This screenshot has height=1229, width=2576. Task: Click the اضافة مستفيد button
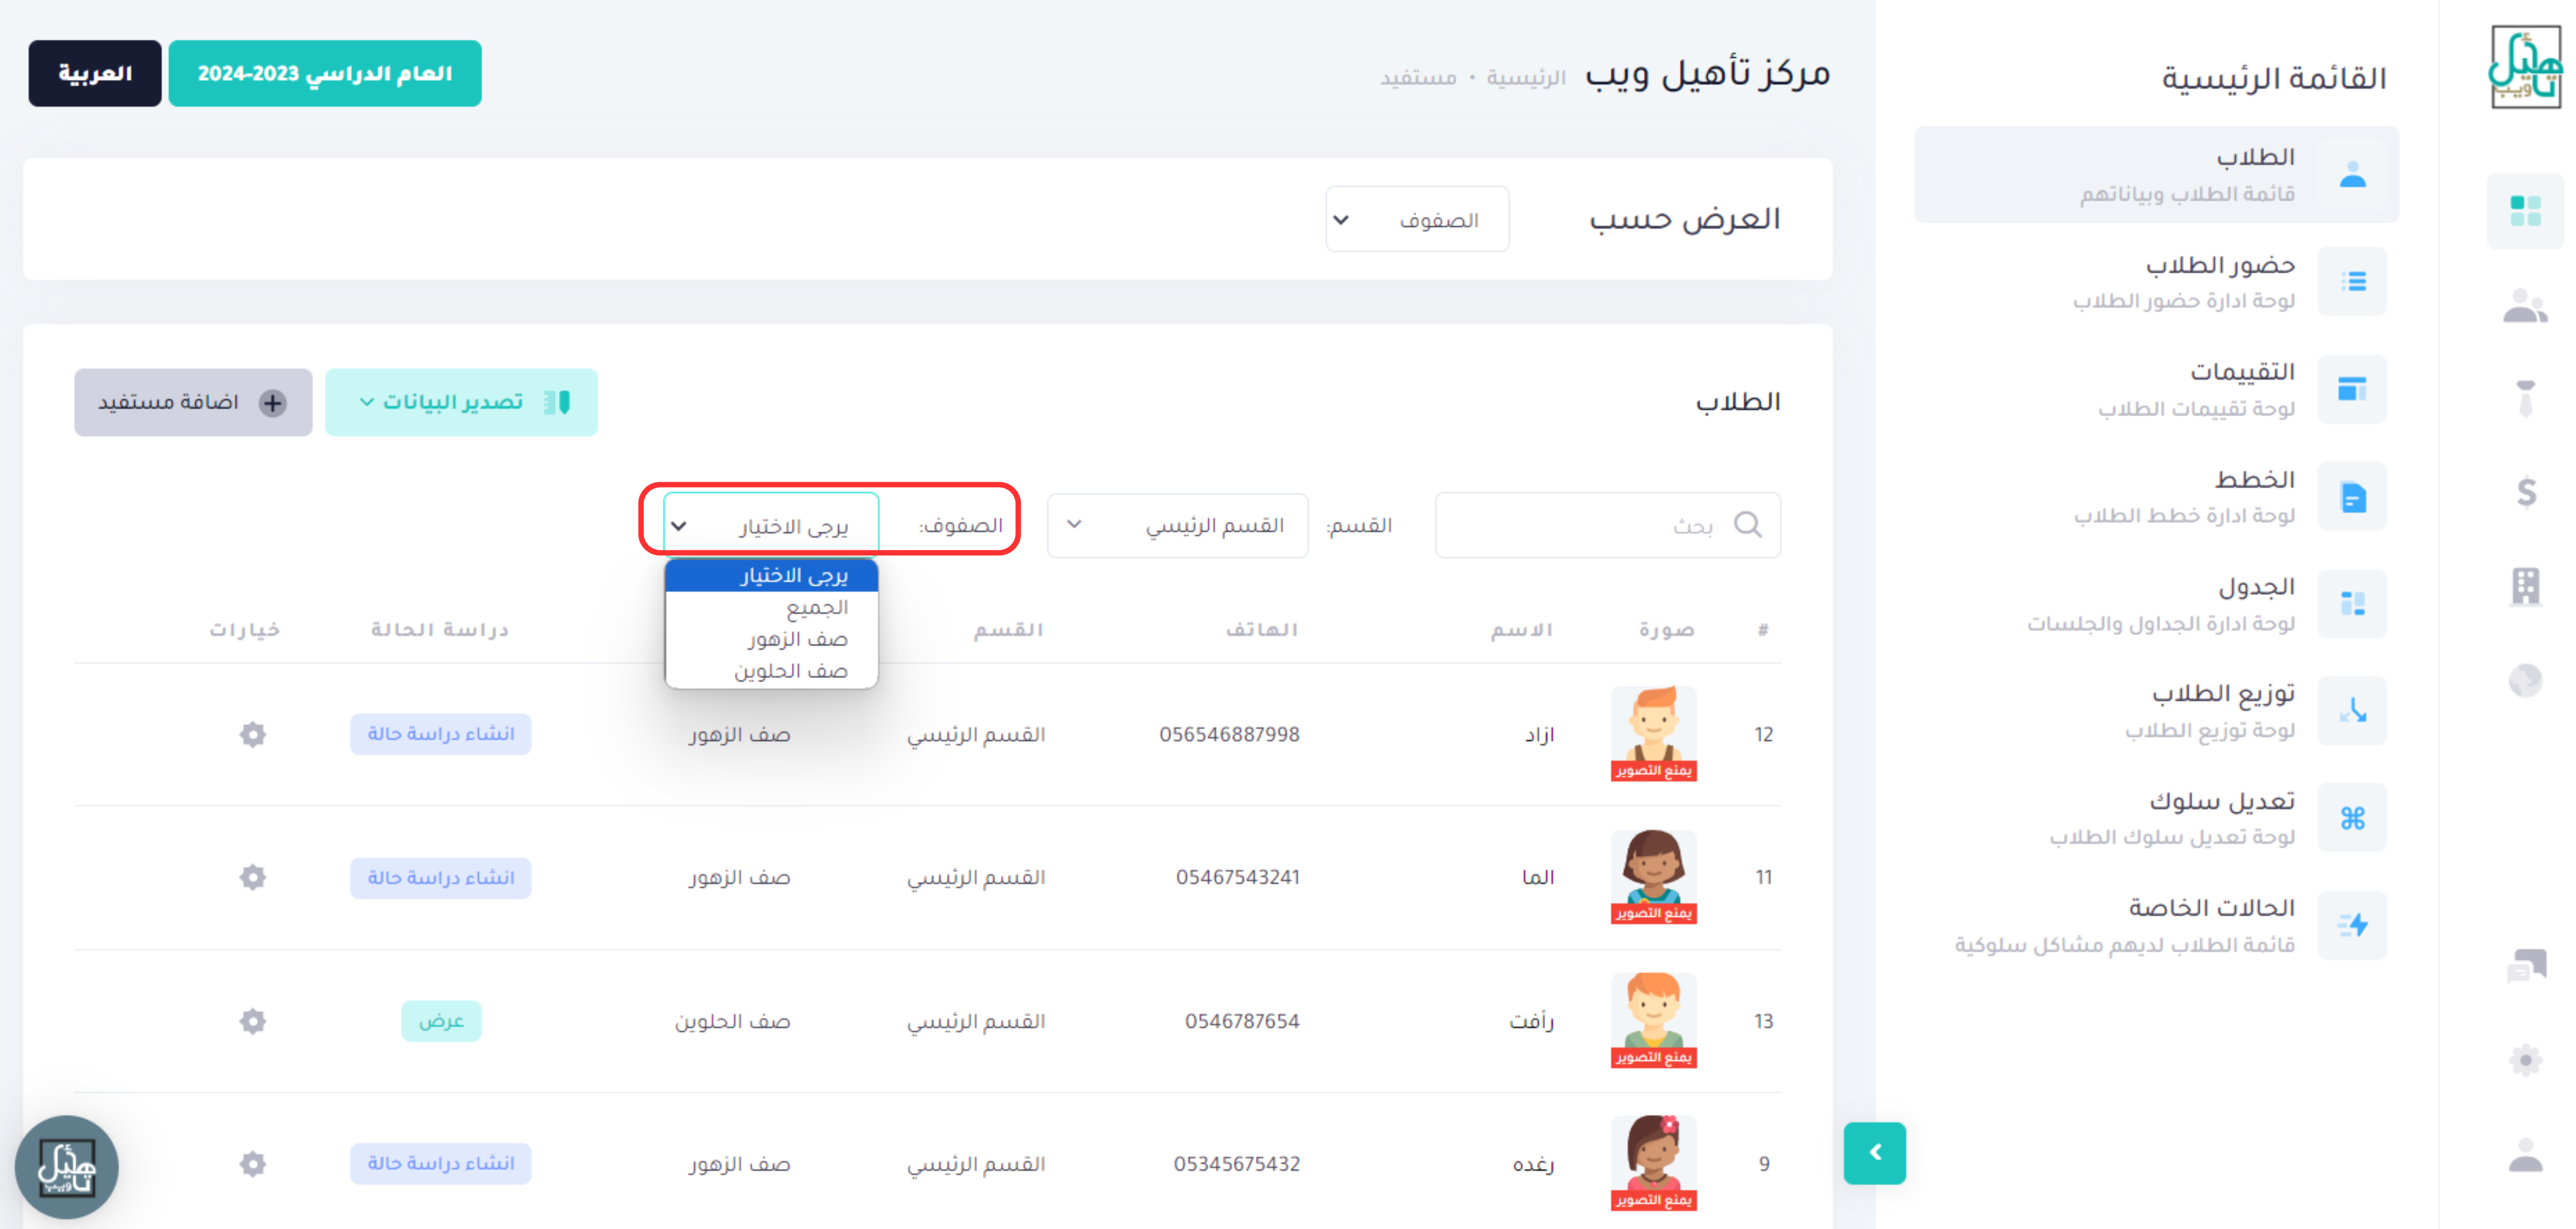(x=193, y=402)
